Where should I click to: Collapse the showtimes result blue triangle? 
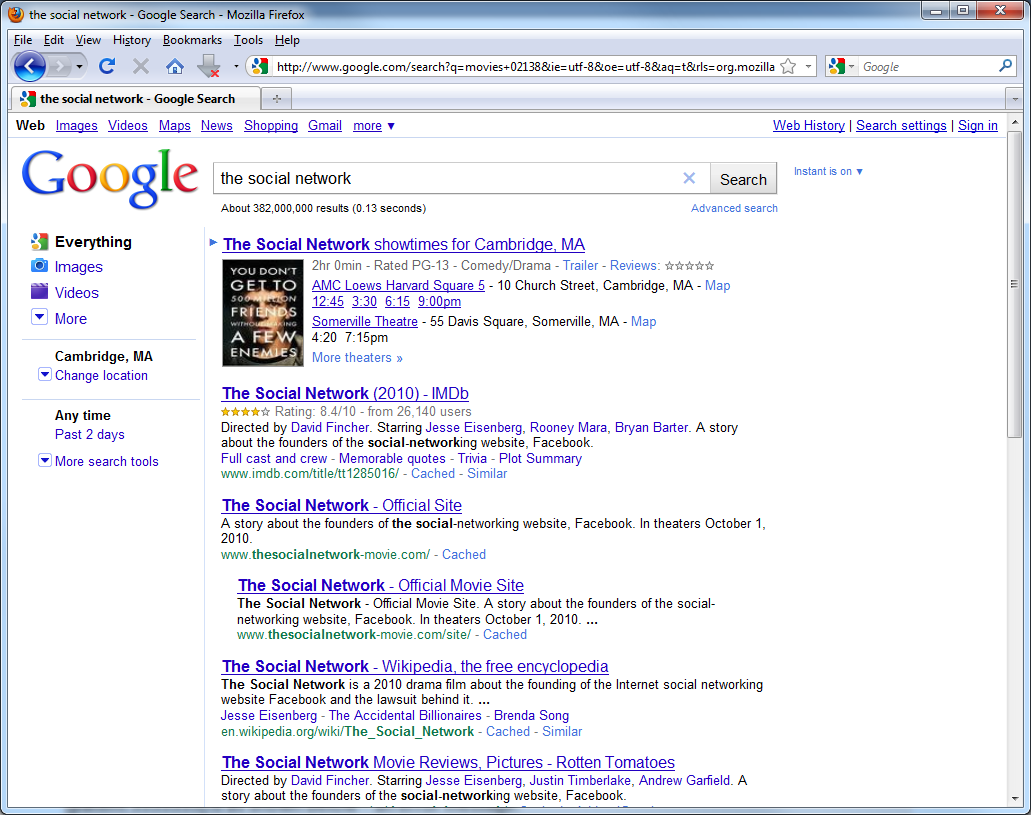[x=213, y=243]
